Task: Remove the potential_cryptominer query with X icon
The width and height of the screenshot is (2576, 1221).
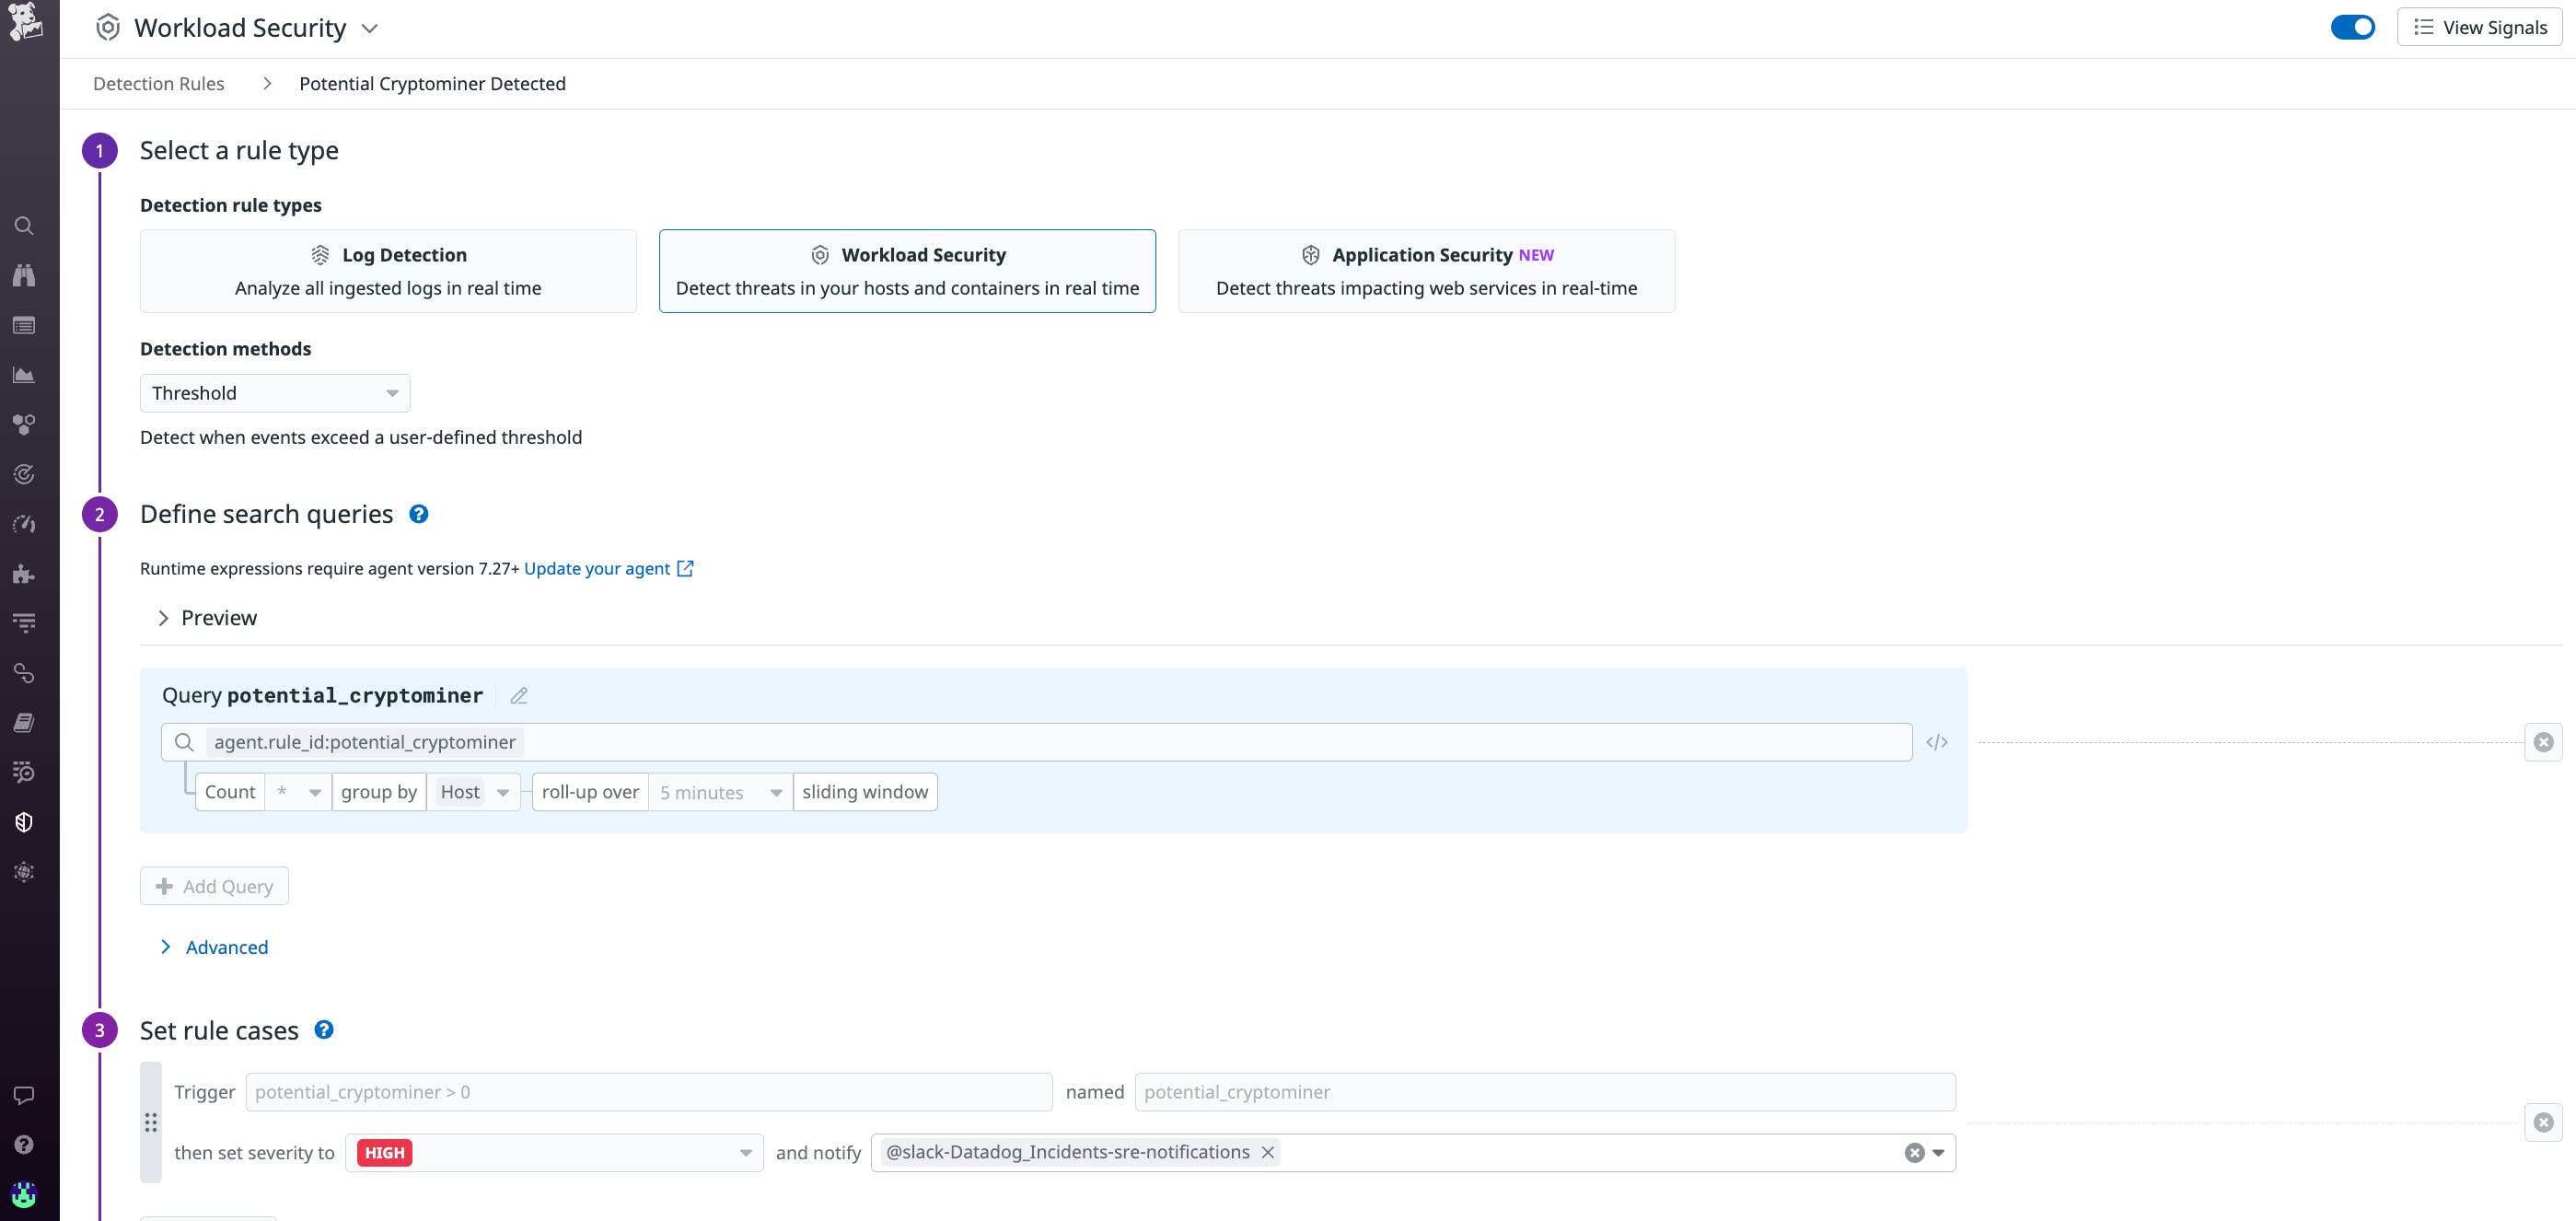Action: tap(2543, 742)
